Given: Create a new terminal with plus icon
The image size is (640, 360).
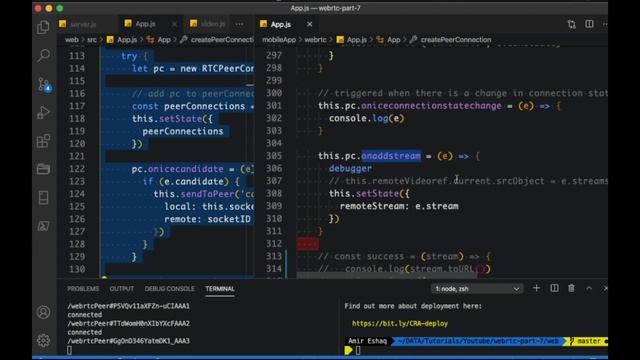Looking at the screenshot, I should [536, 288].
